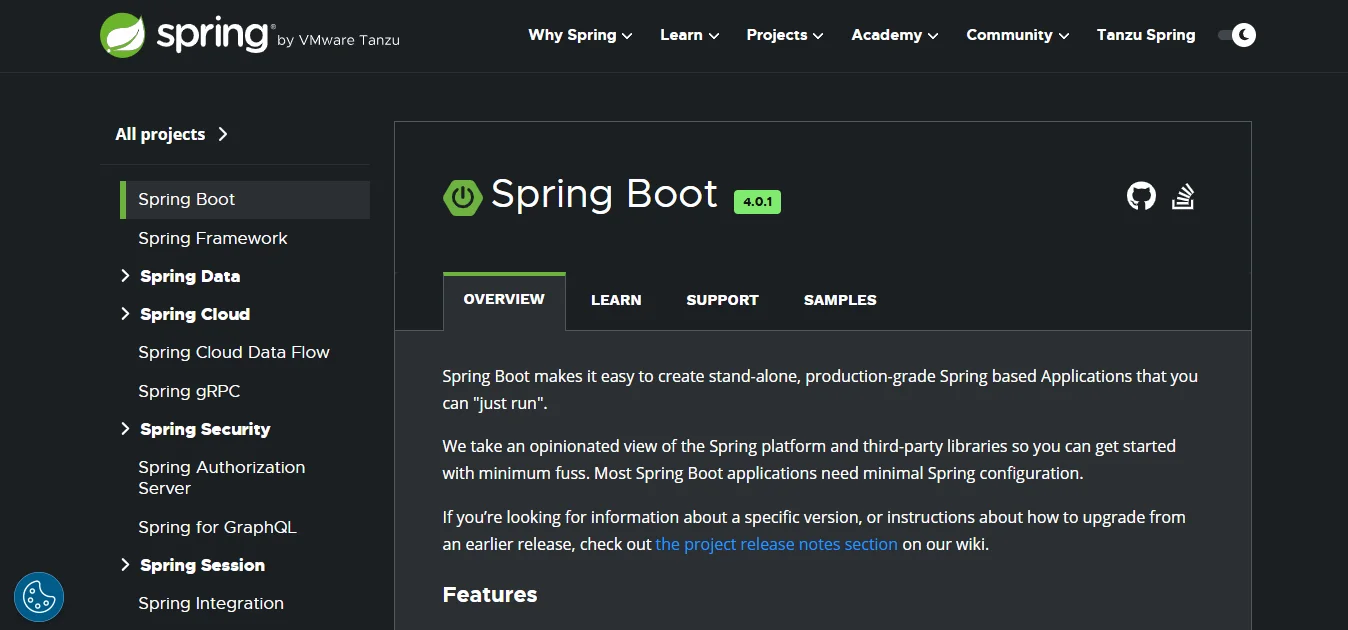This screenshot has width=1348, height=630.
Task: Open the Community dropdown
Action: pyautogui.click(x=1016, y=35)
